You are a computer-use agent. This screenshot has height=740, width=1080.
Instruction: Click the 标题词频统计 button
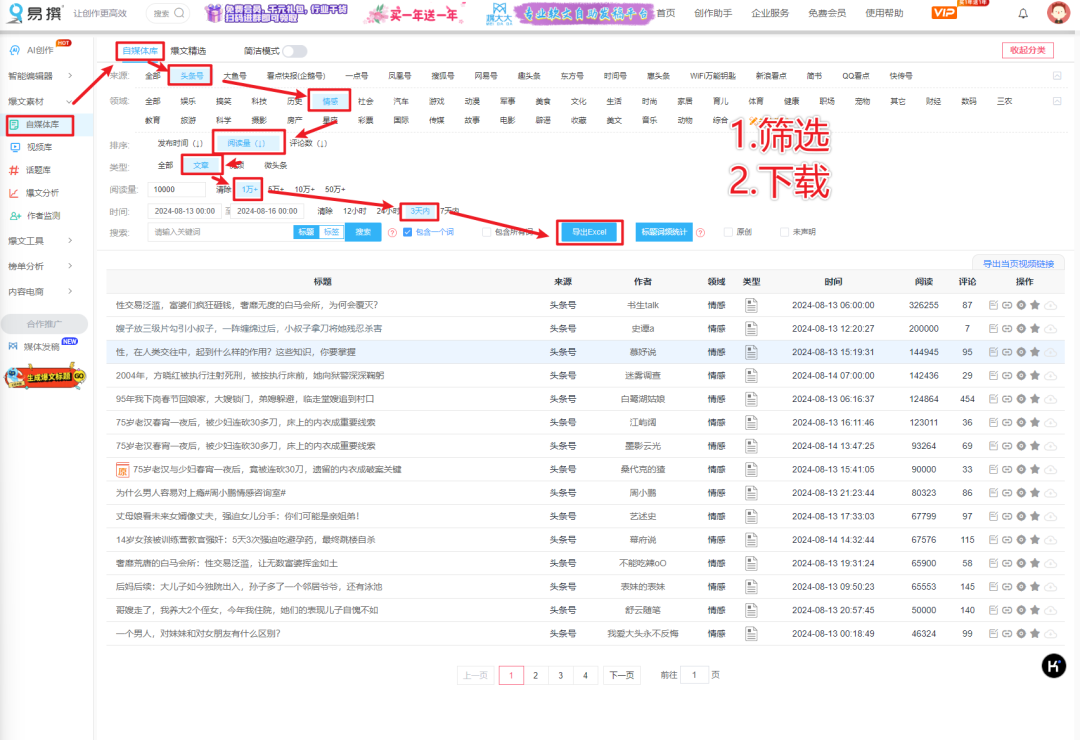(664, 232)
